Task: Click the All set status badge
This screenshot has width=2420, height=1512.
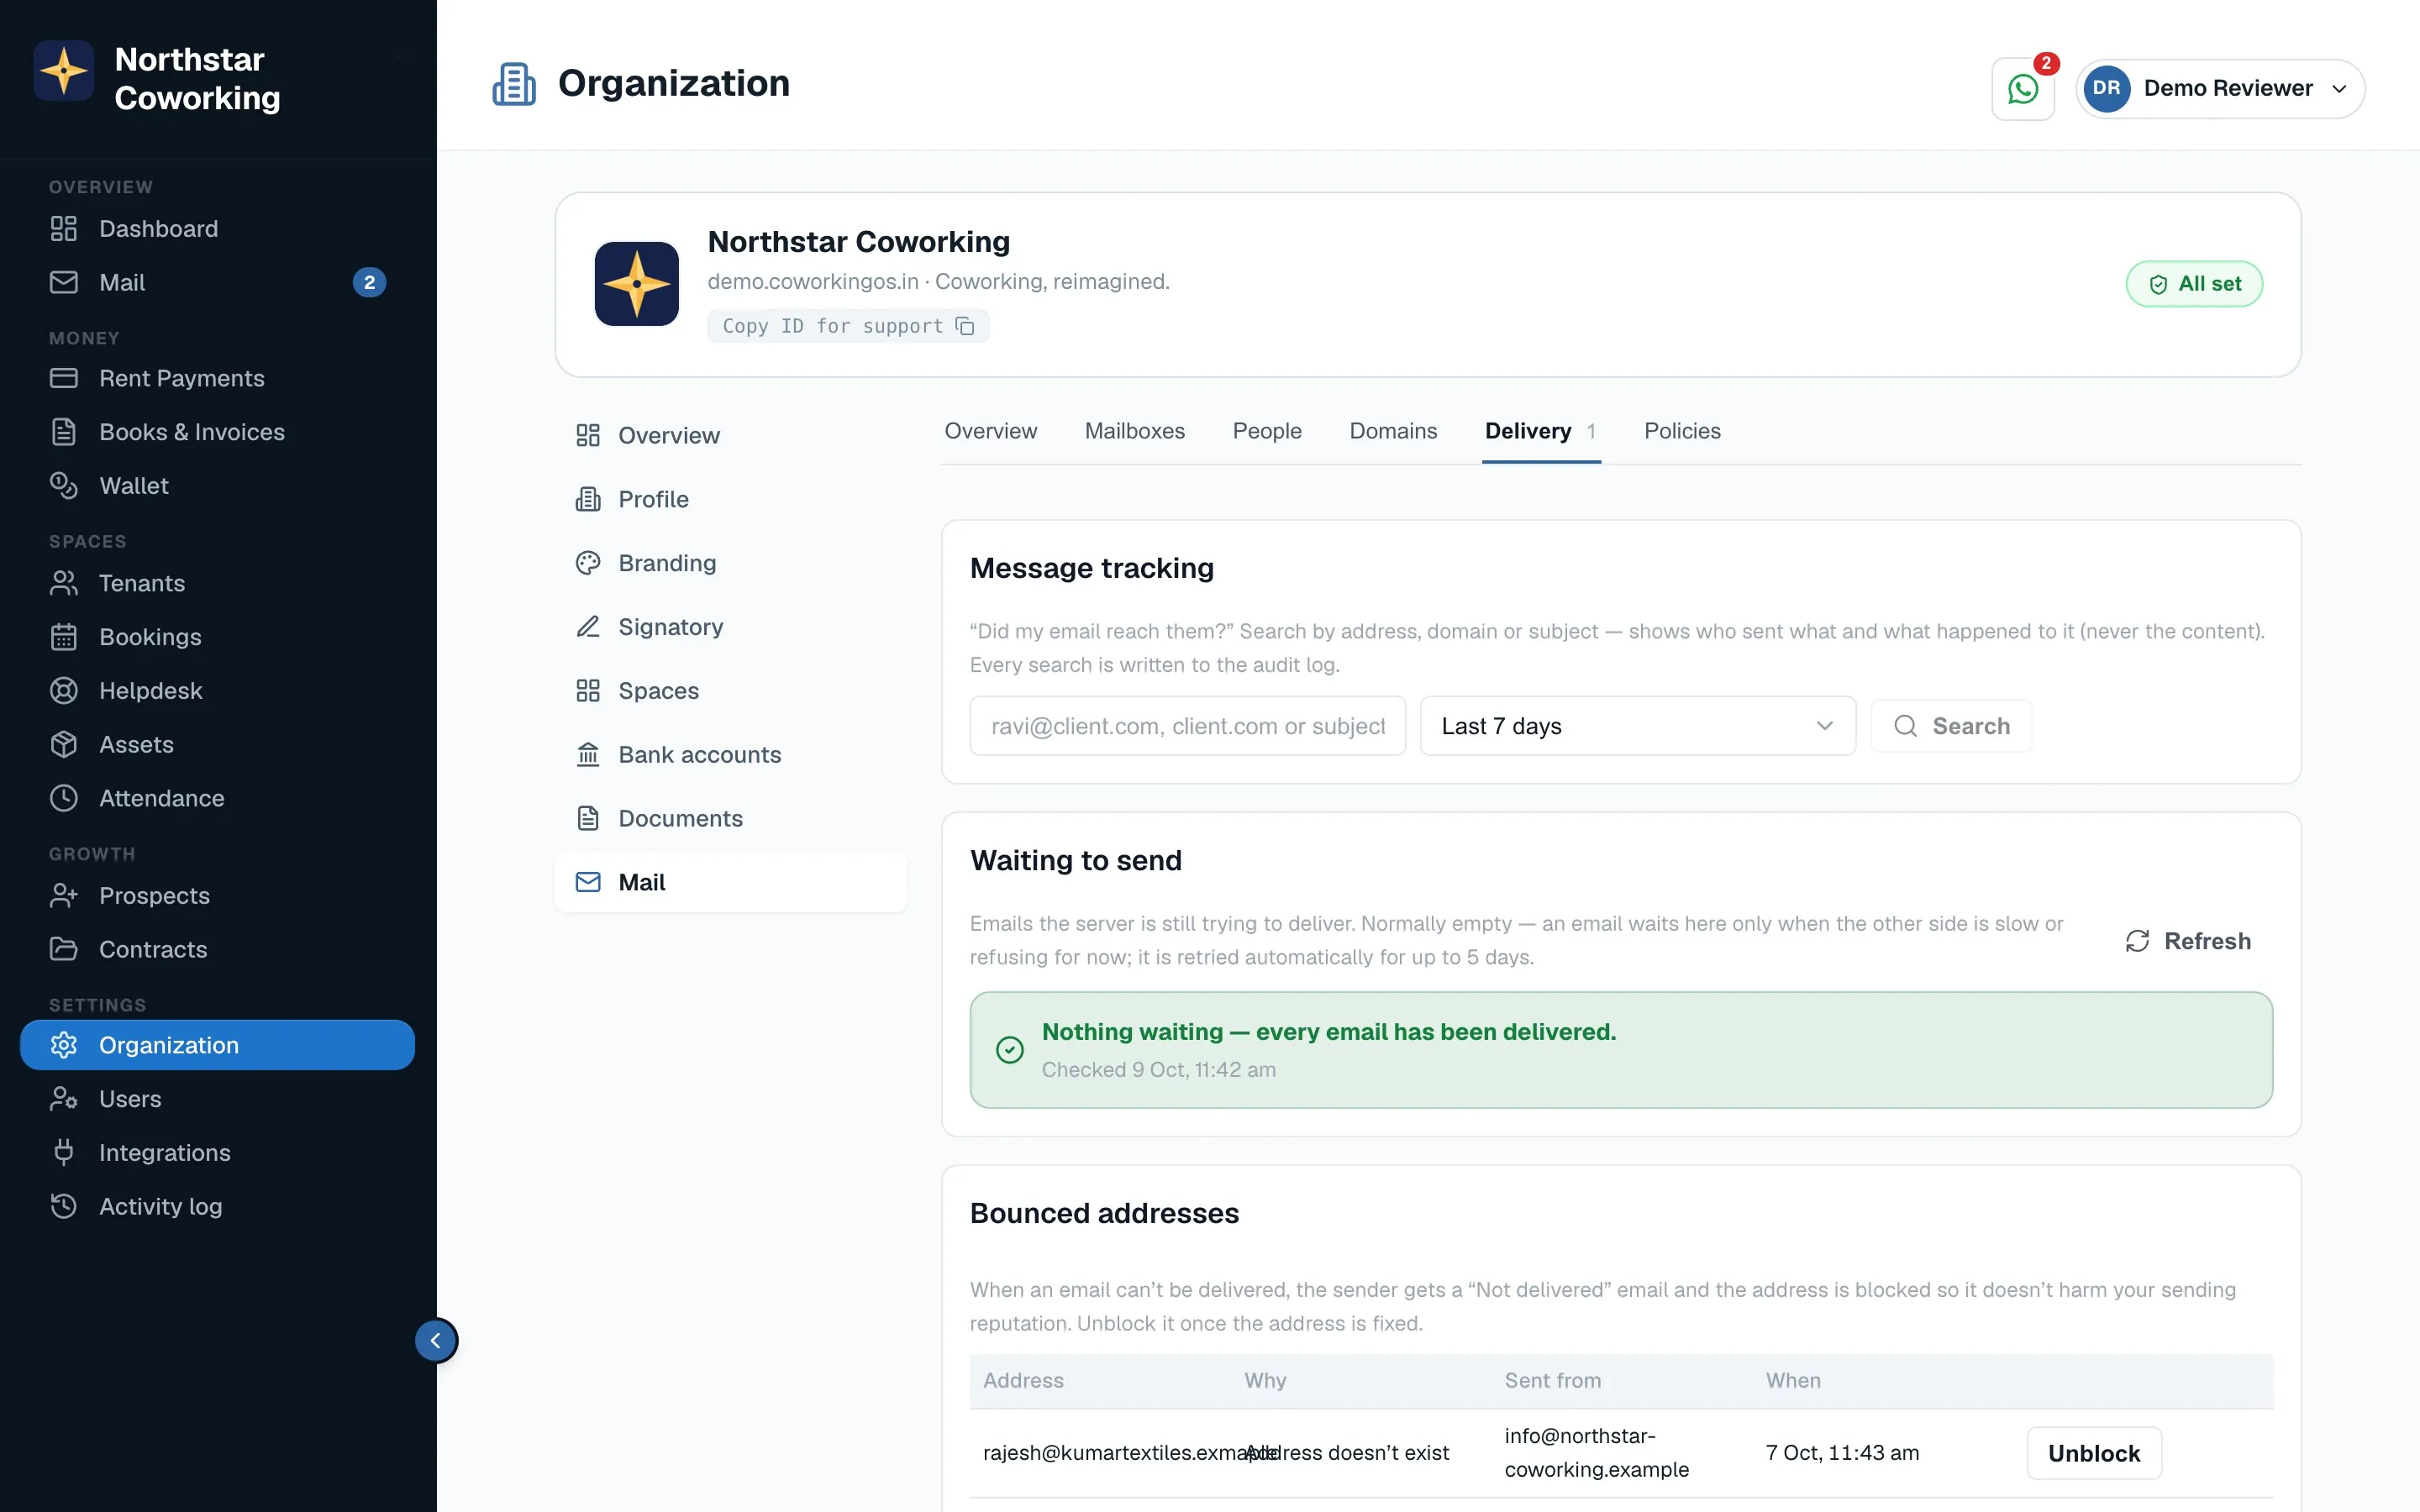Action: click(x=2194, y=284)
